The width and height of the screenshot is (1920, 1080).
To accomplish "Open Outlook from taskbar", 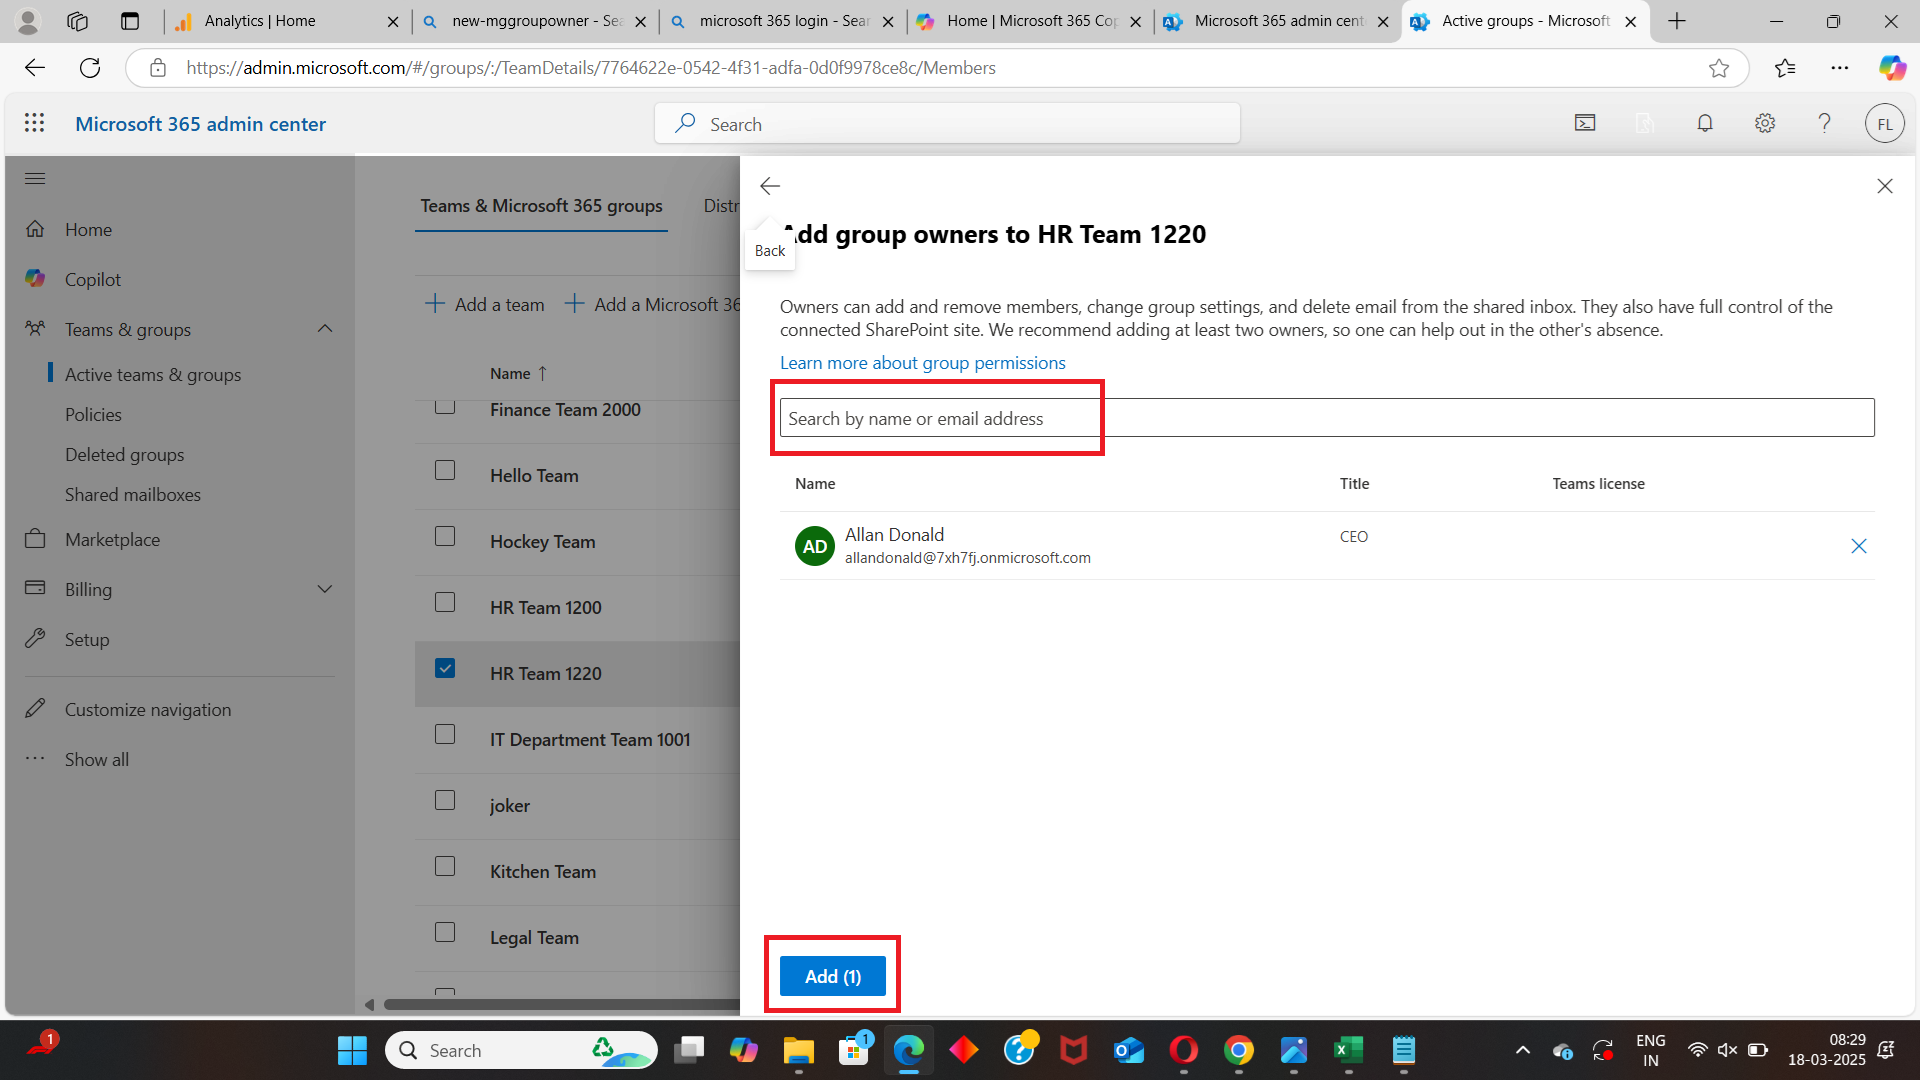I will click(x=1128, y=1050).
